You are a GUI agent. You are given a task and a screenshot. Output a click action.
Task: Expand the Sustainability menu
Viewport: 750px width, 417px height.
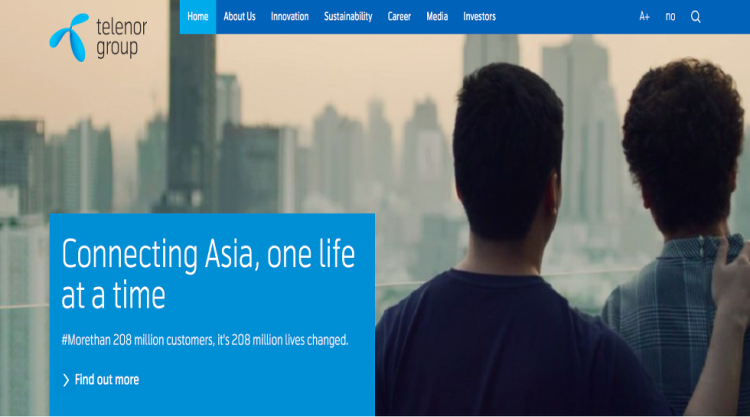pos(348,17)
